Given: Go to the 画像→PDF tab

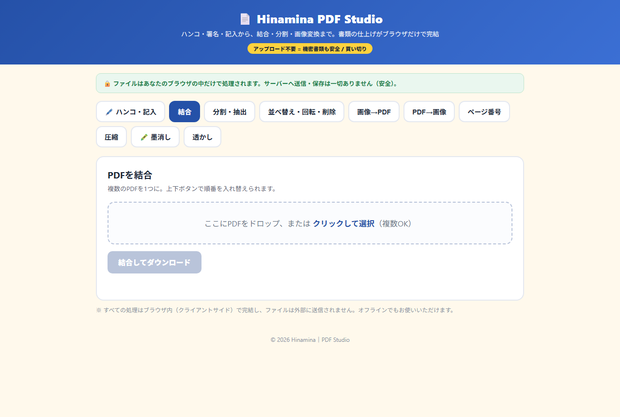Looking at the screenshot, I should coord(374,112).
